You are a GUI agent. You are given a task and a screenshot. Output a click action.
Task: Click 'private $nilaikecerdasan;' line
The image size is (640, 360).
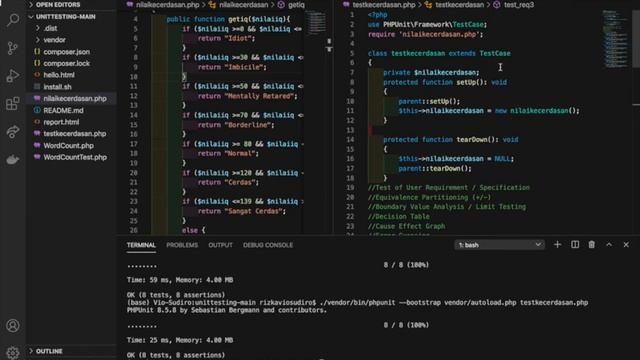[431, 73]
